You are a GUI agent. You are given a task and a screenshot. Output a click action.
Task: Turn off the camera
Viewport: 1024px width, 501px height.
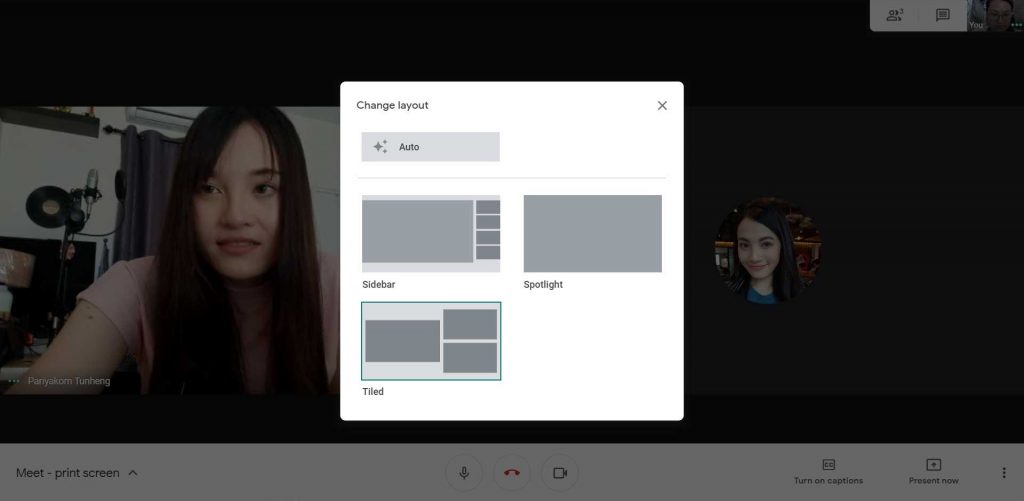(x=560, y=473)
